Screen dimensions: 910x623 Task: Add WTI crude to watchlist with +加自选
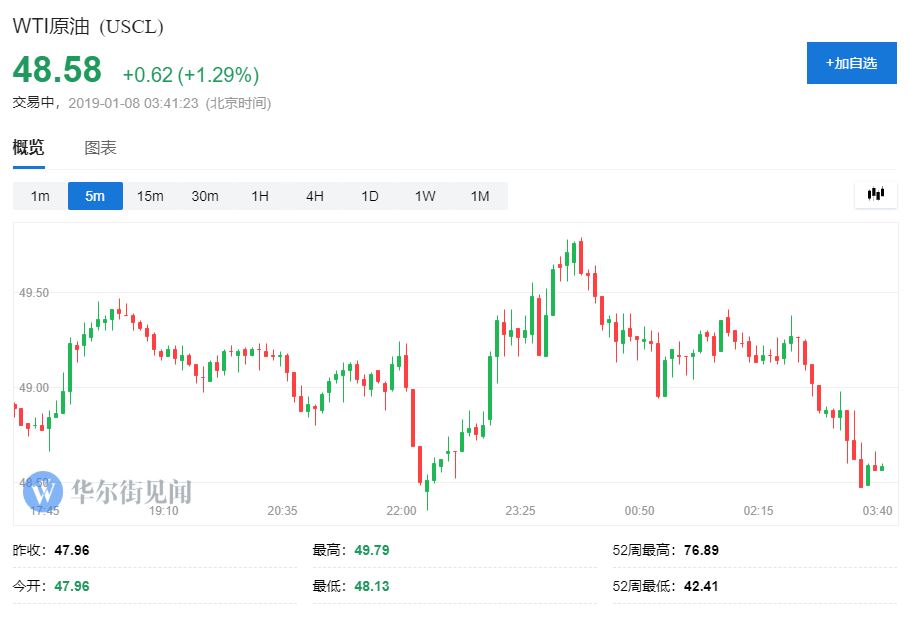[x=851, y=63]
